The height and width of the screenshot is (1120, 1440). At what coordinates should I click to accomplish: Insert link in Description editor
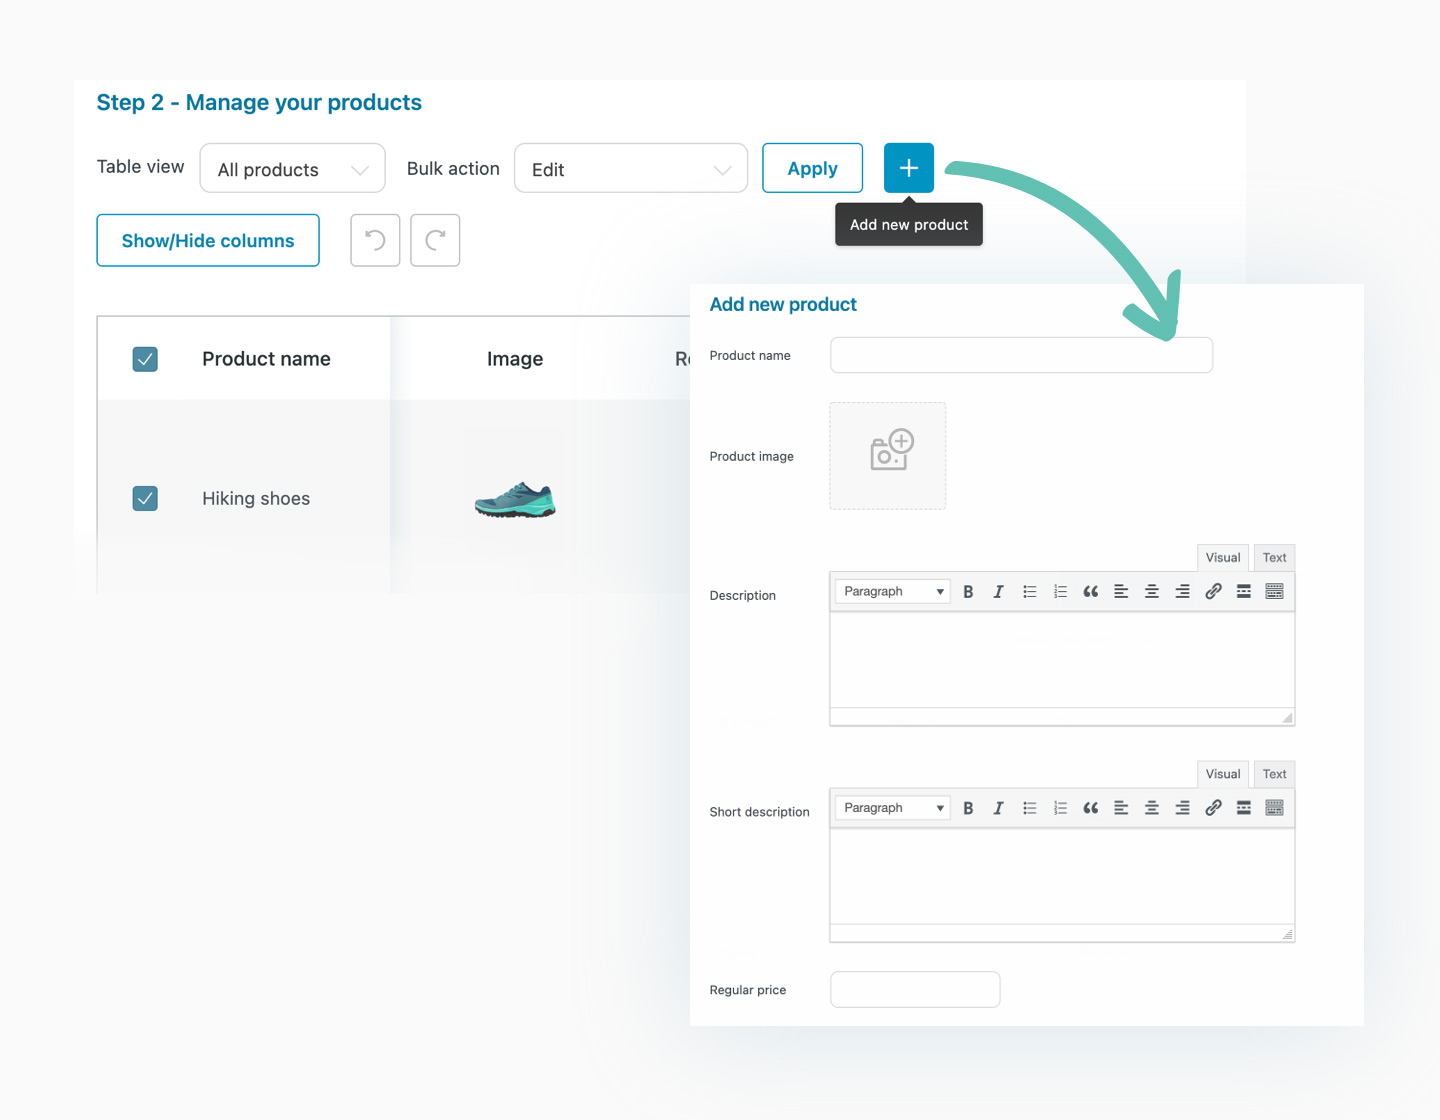(x=1213, y=592)
